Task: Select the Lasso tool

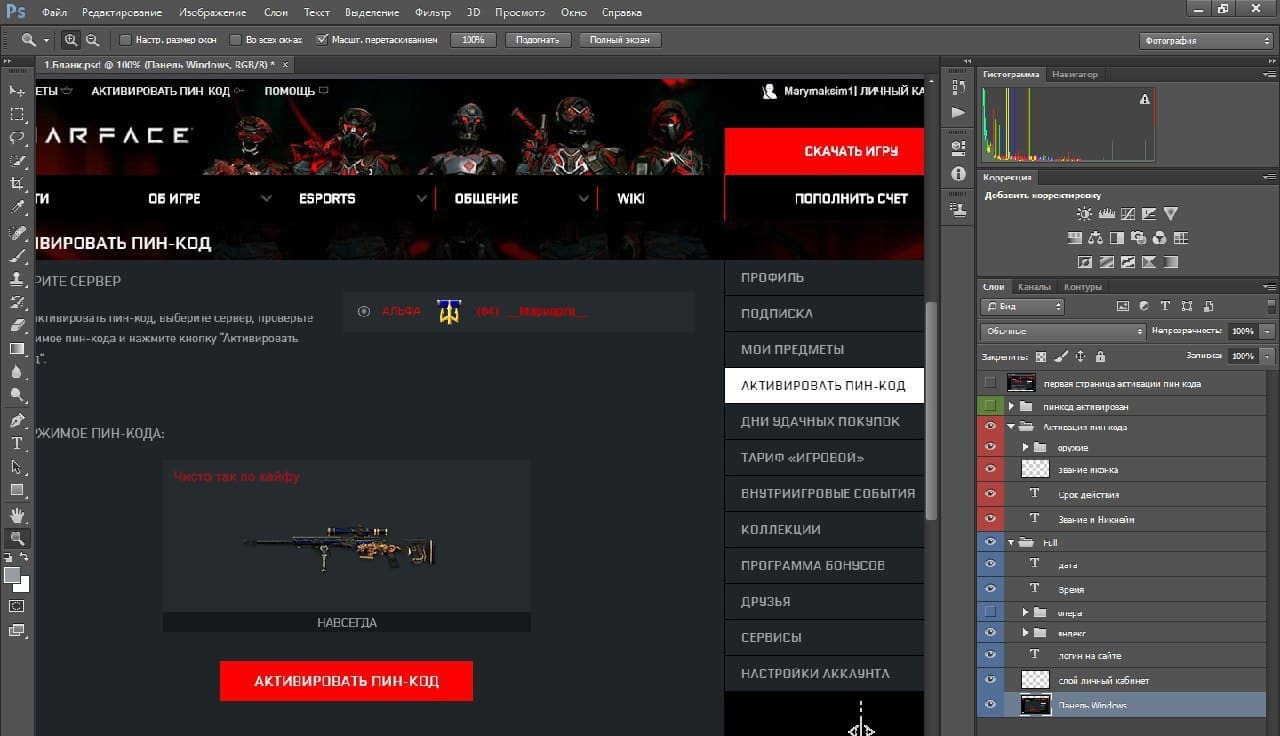Action: coord(17,137)
